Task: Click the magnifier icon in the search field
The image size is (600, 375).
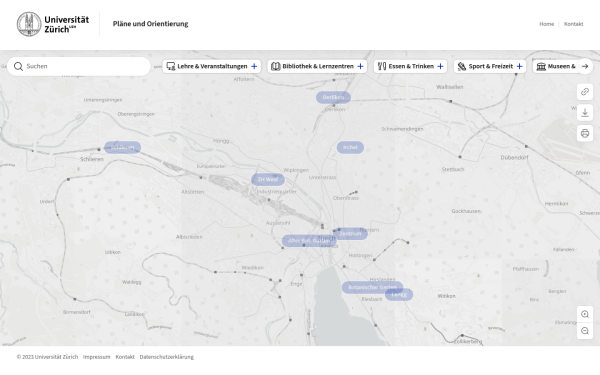Action: [x=18, y=67]
